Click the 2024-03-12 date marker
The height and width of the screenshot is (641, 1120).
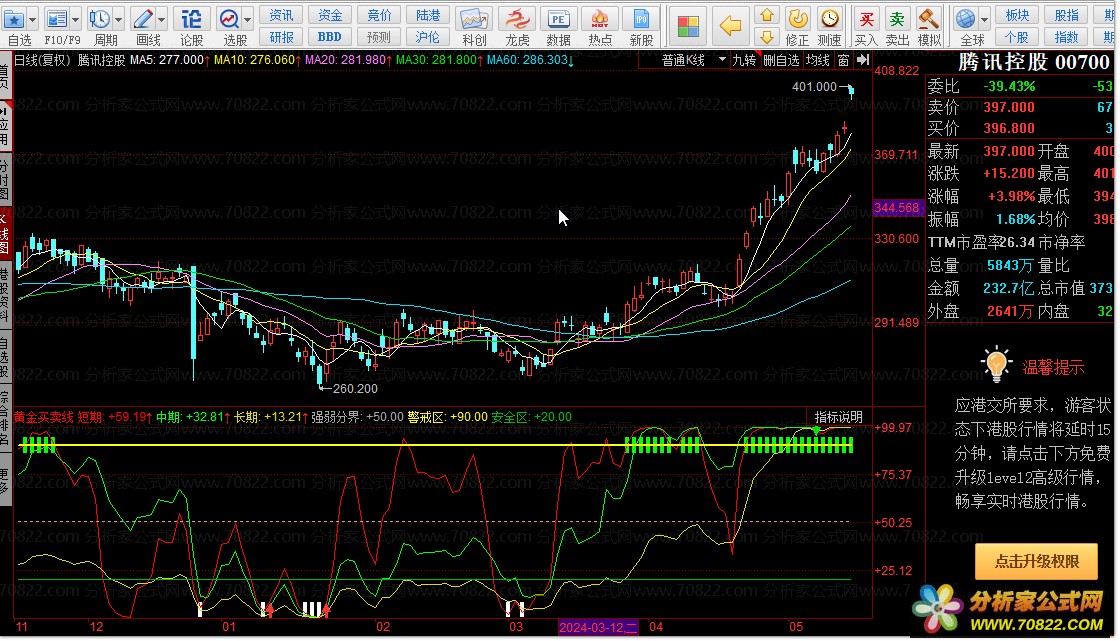pos(598,627)
